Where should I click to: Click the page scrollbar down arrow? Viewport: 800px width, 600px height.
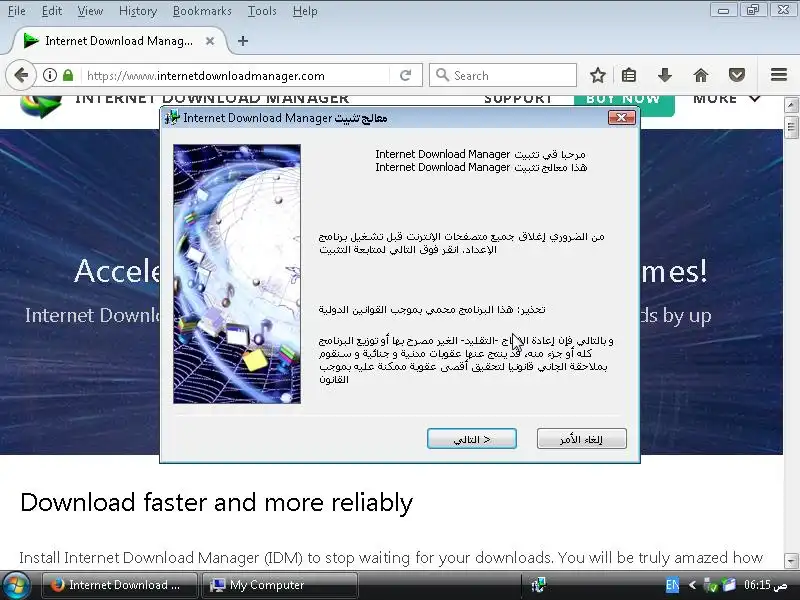coord(791,560)
